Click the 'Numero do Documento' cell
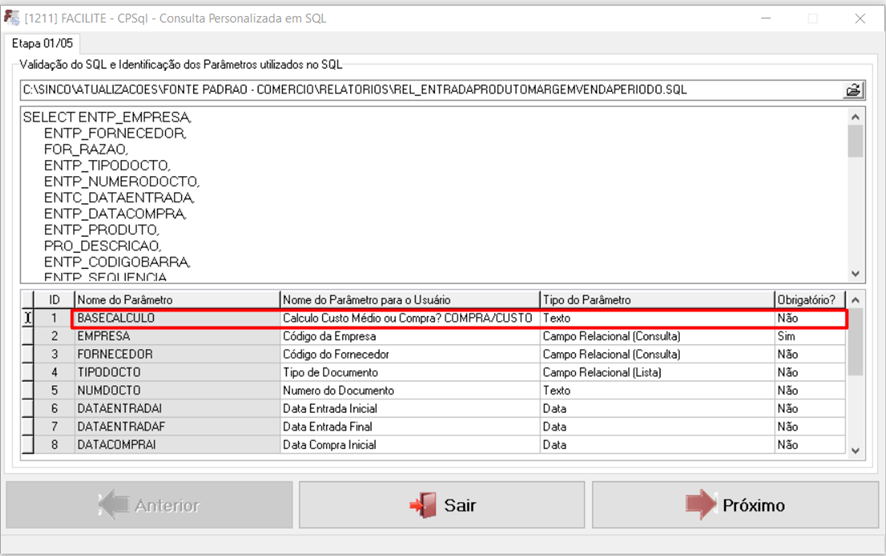 tap(410, 390)
